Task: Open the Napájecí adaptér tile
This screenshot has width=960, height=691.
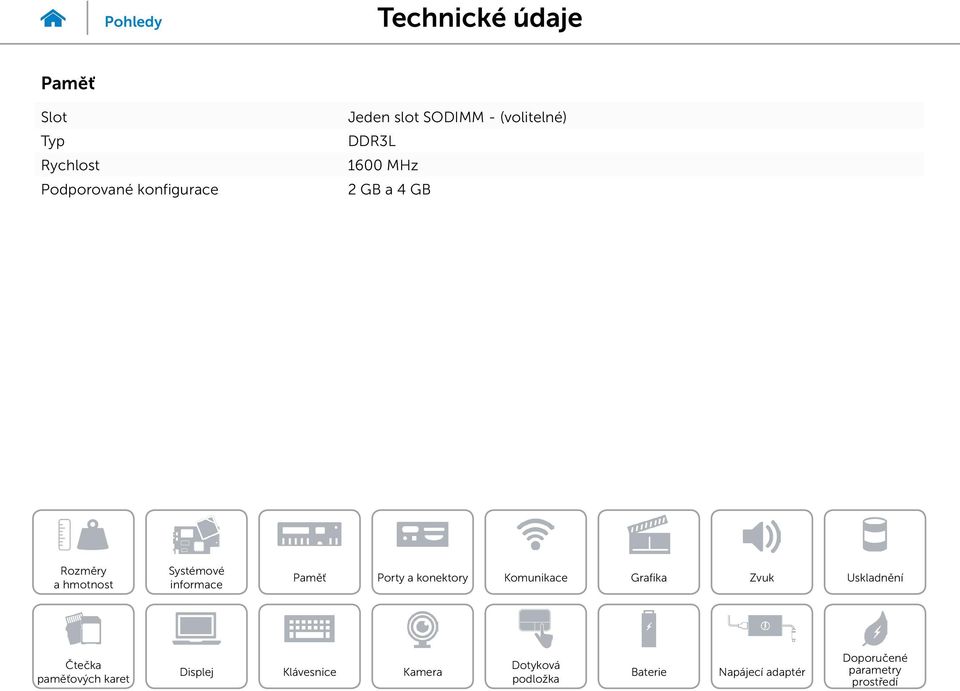Action: pyautogui.click(x=762, y=646)
